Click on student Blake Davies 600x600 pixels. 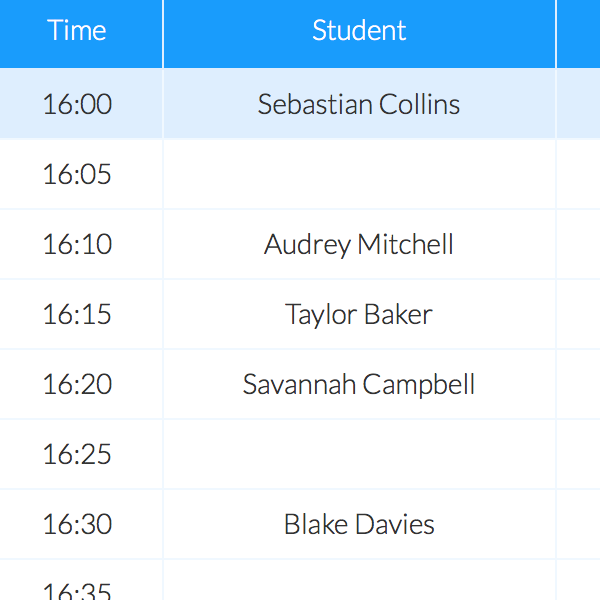(x=359, y=524)
